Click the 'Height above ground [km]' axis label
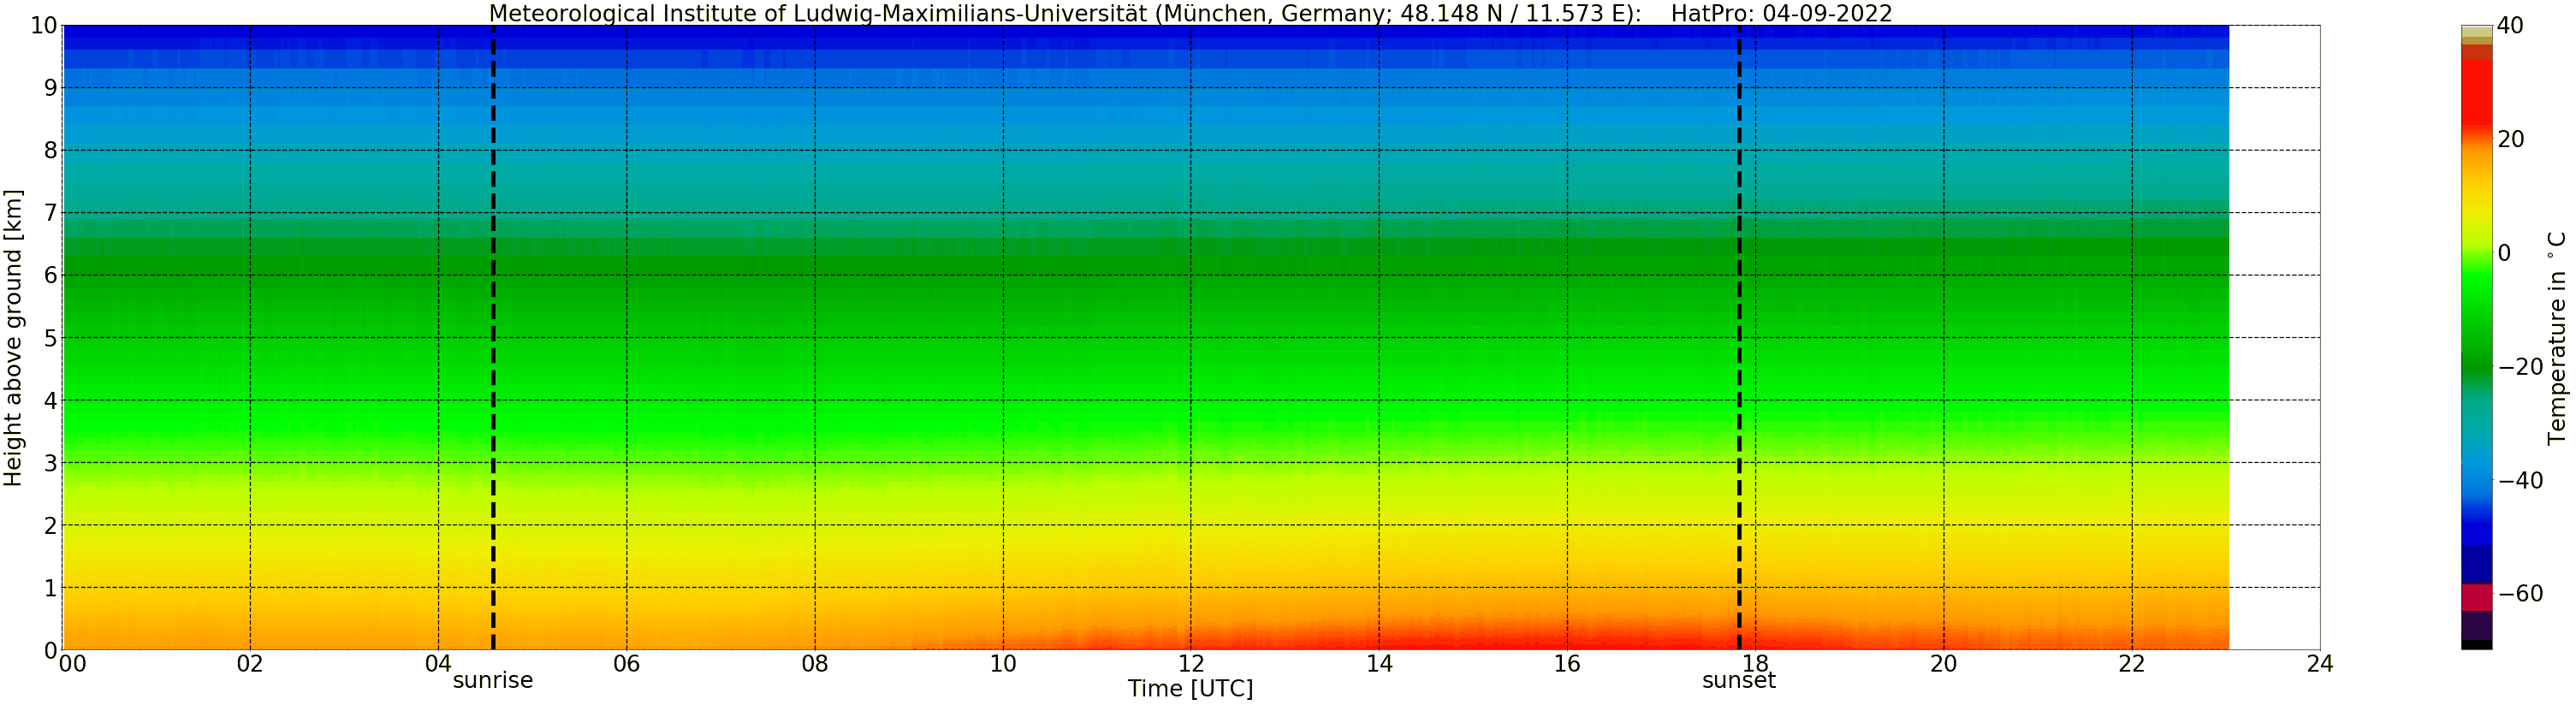The width and height of the screenshot is (2576, 705). coord(13,338)
